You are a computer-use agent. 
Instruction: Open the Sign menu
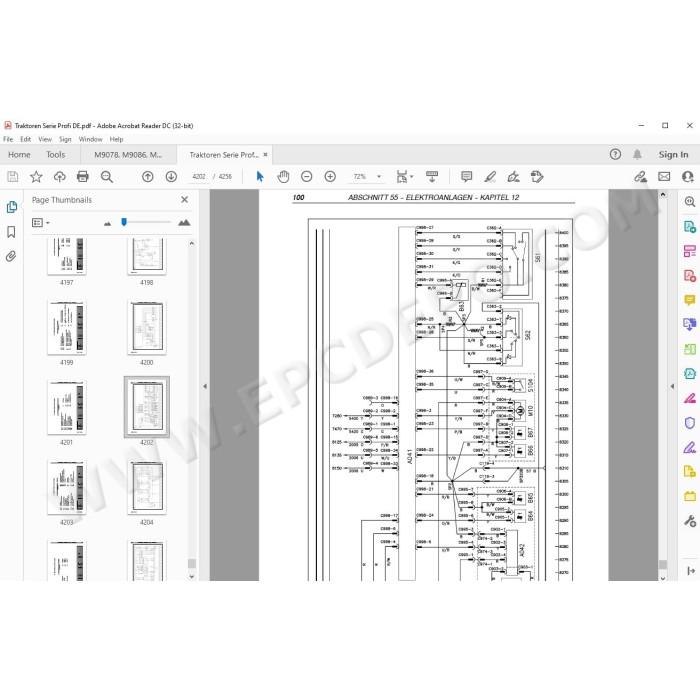click(x=65, y=139)
